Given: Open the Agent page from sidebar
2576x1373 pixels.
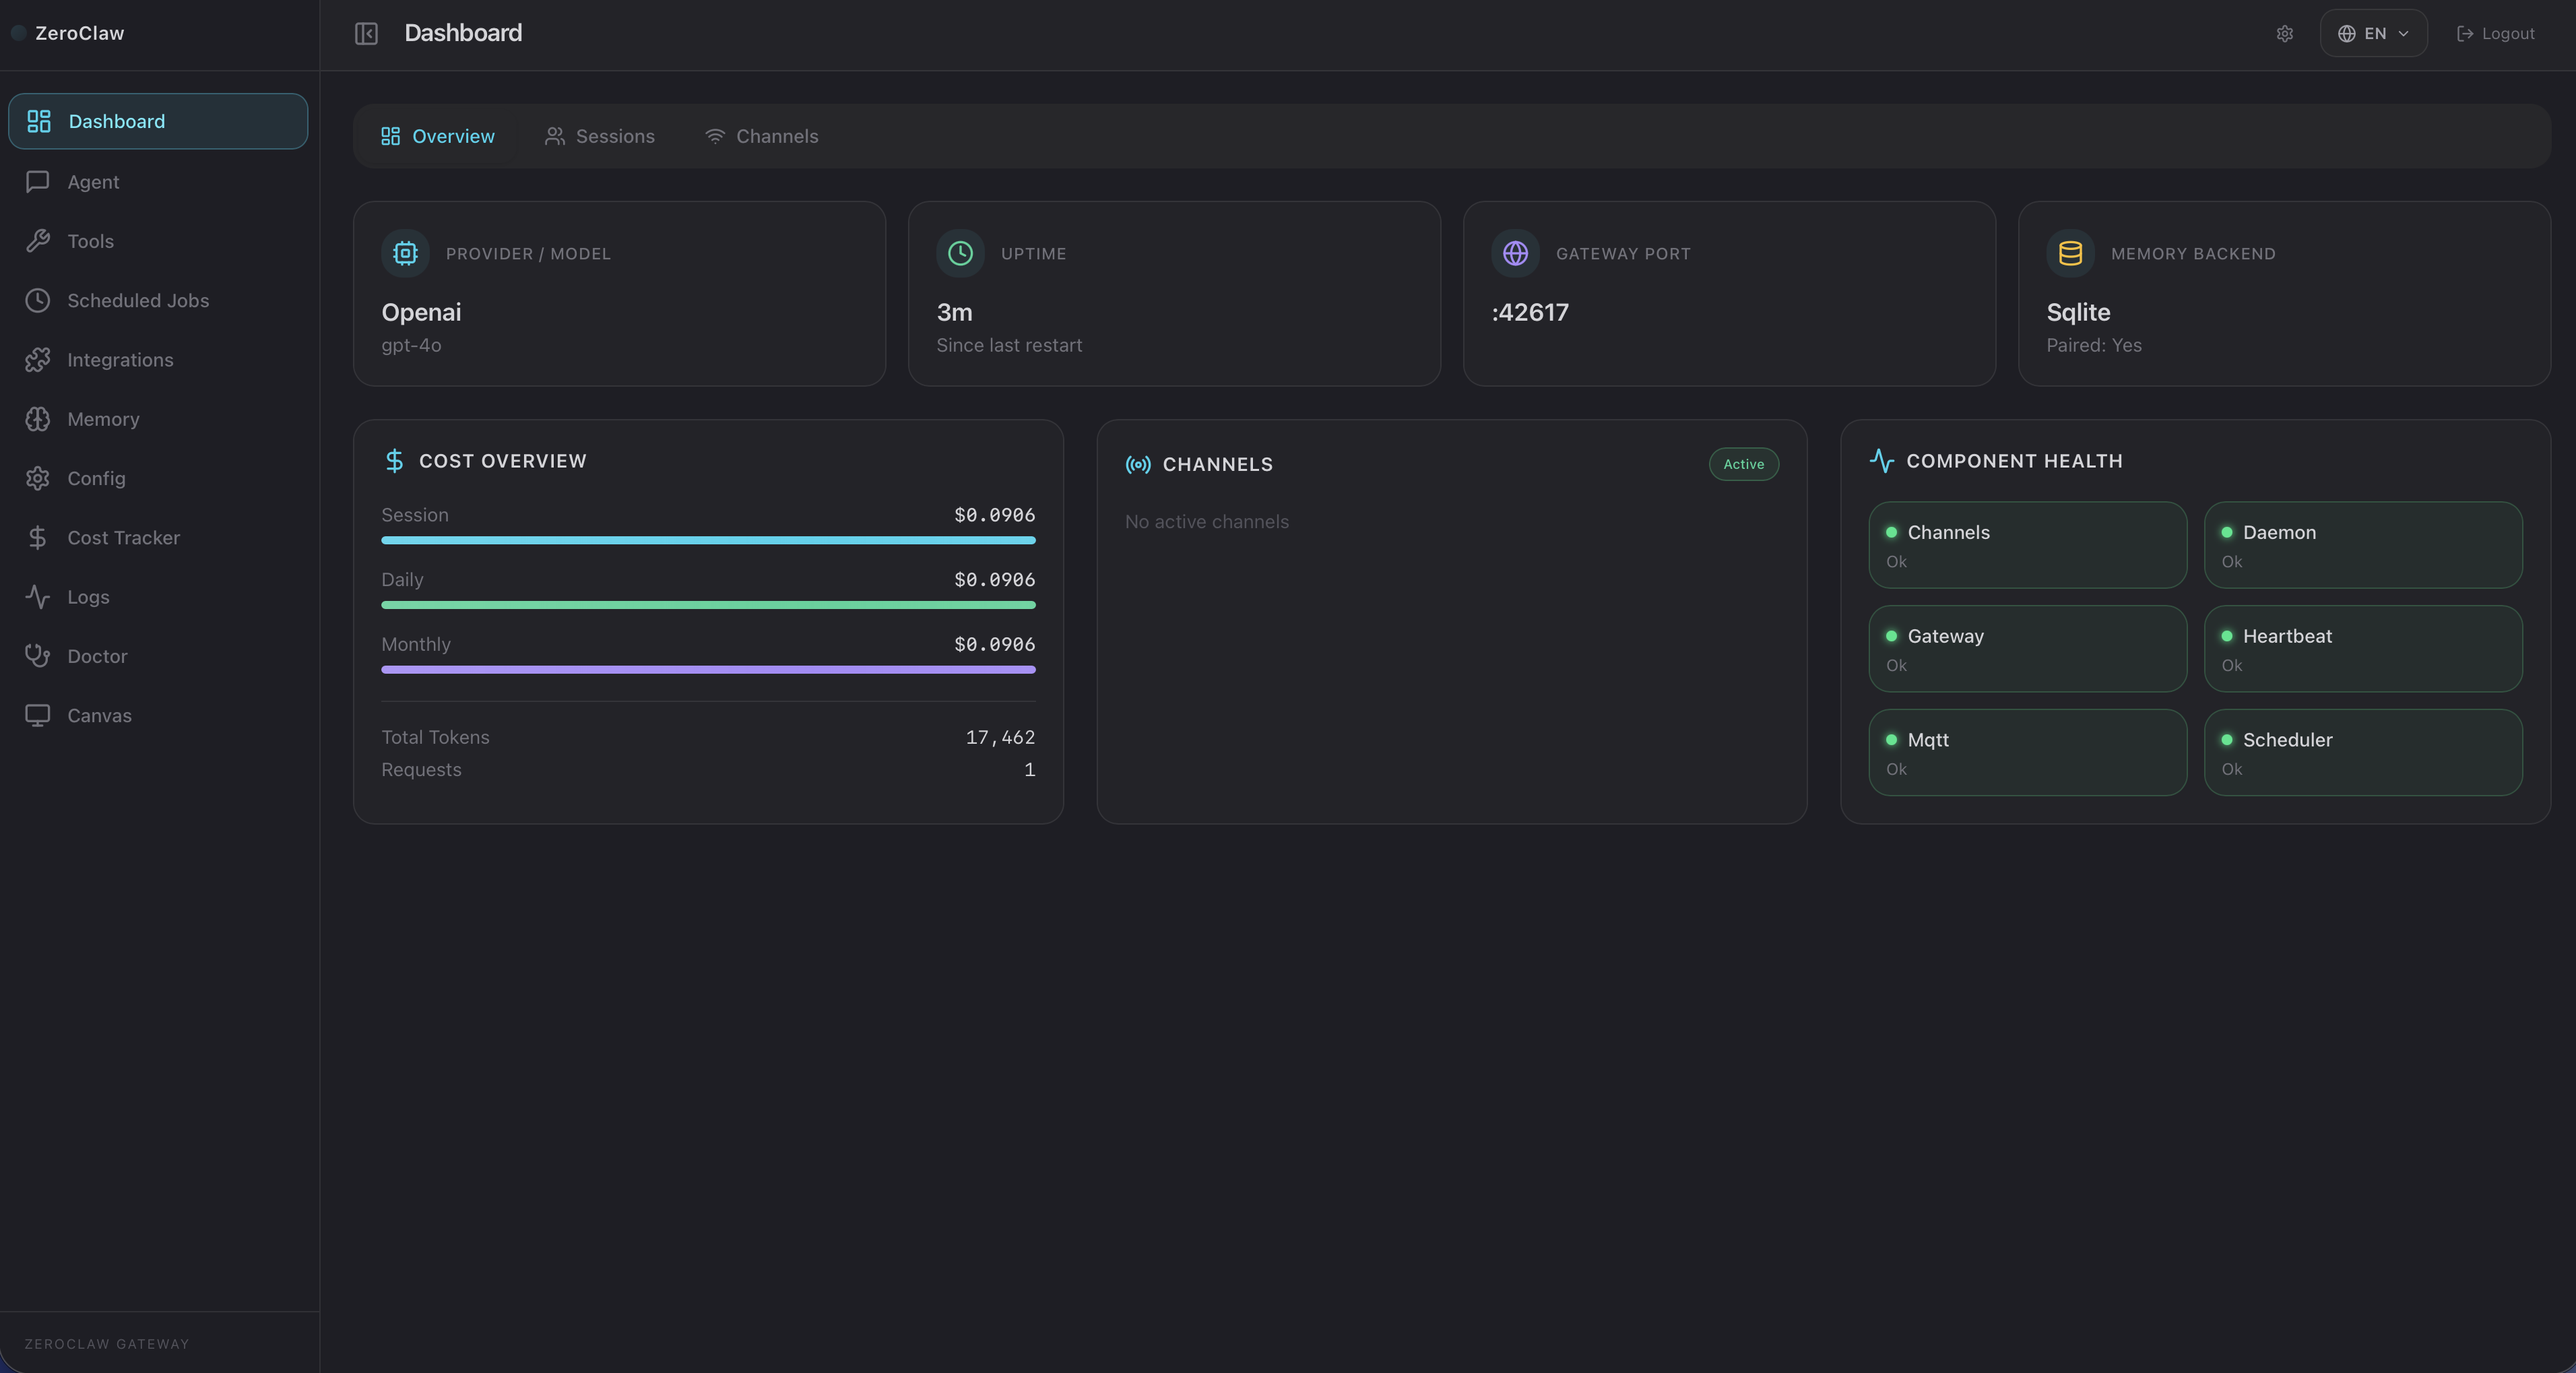Looking at the screenshot, I should [158, 181].
